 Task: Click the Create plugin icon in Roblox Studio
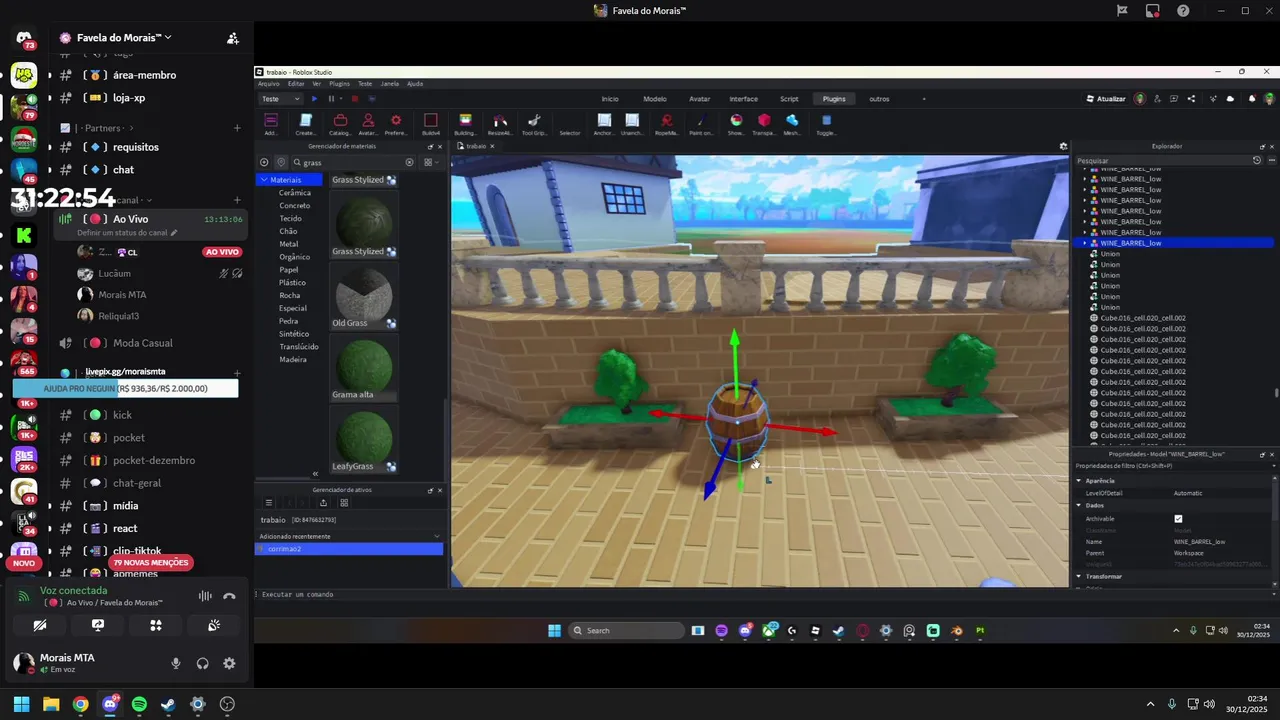[x=306, y=121]
